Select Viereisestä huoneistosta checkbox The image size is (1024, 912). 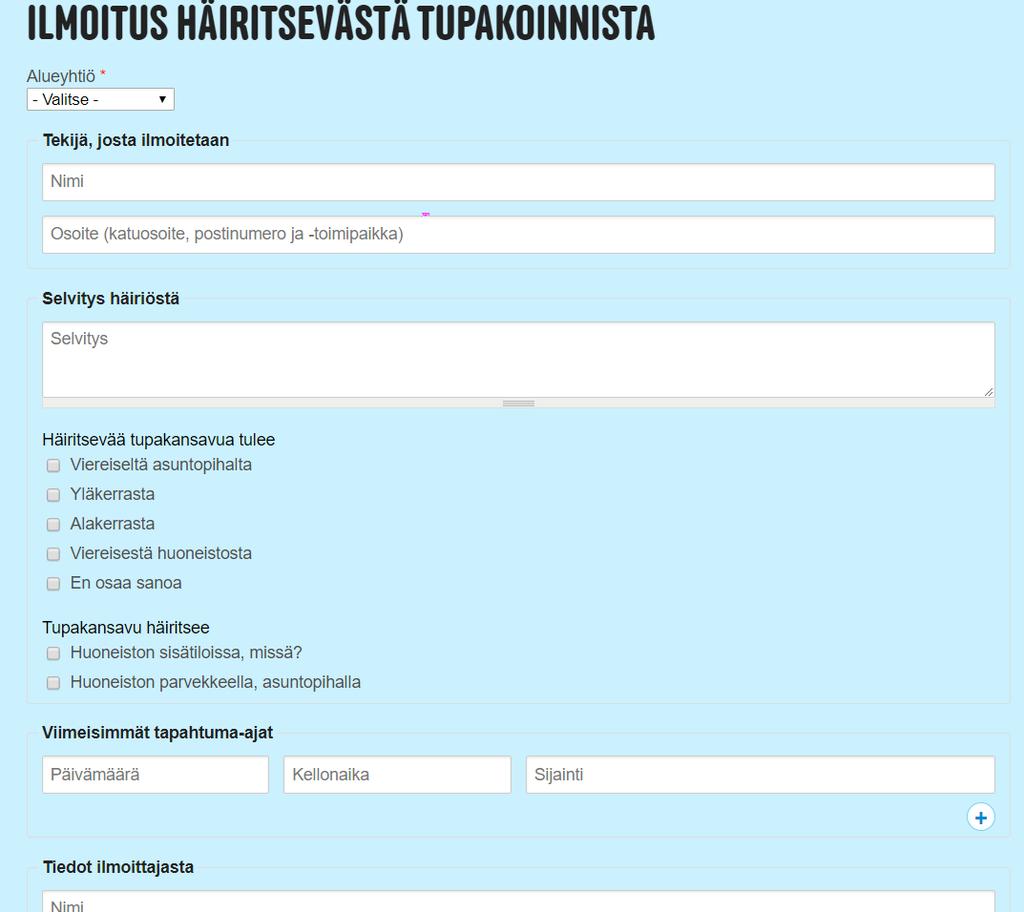coord(54,554)
